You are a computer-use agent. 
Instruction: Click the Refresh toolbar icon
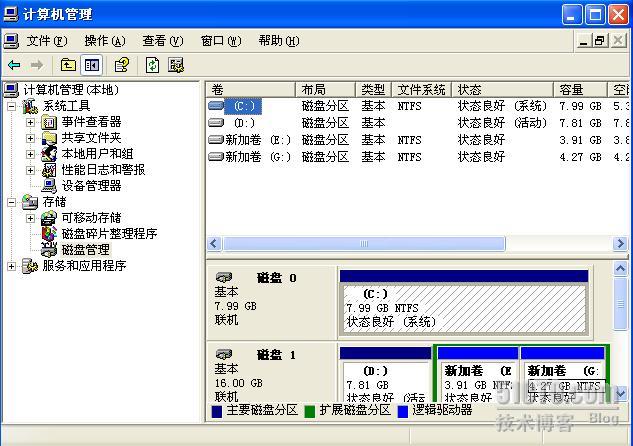(x=152, y=65)
